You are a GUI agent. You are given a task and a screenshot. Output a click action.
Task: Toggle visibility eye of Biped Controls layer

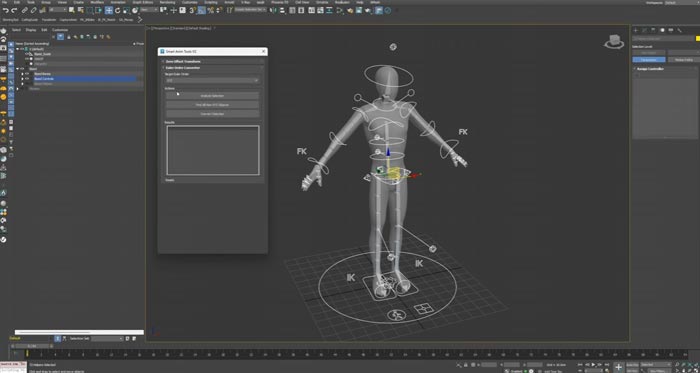pos(27,79)
